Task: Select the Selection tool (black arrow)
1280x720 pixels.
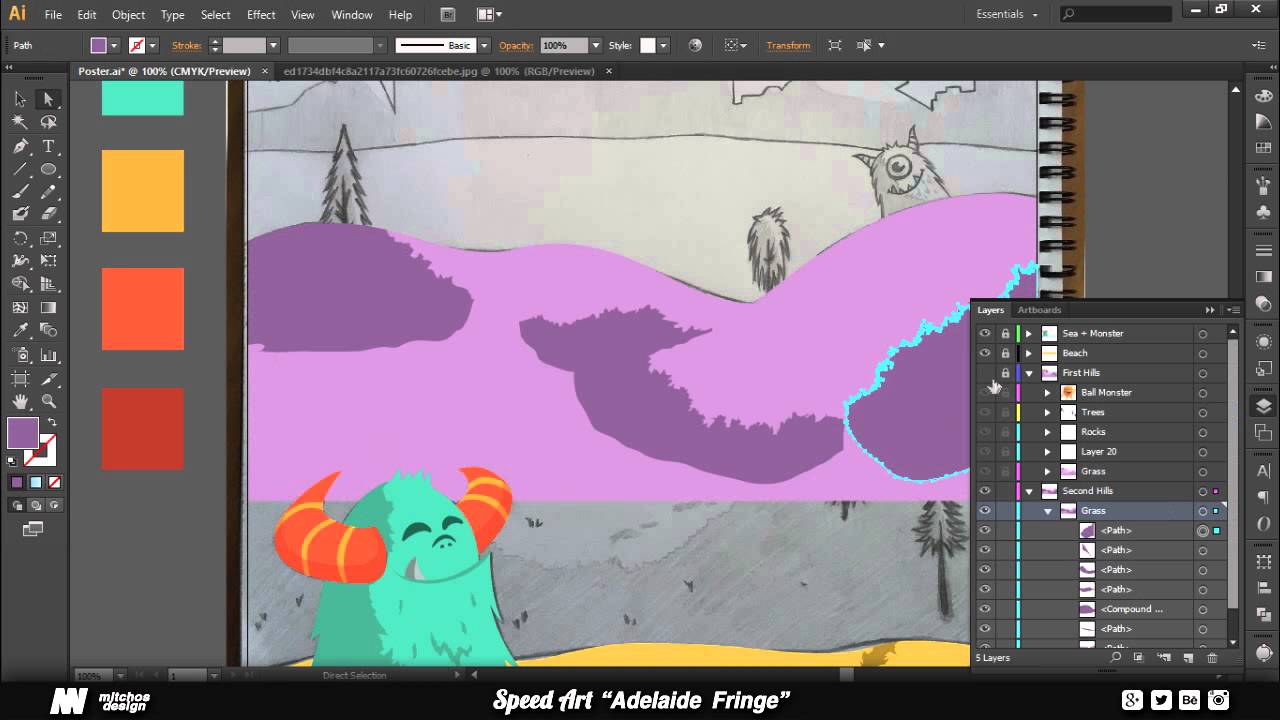Action: 20,99
